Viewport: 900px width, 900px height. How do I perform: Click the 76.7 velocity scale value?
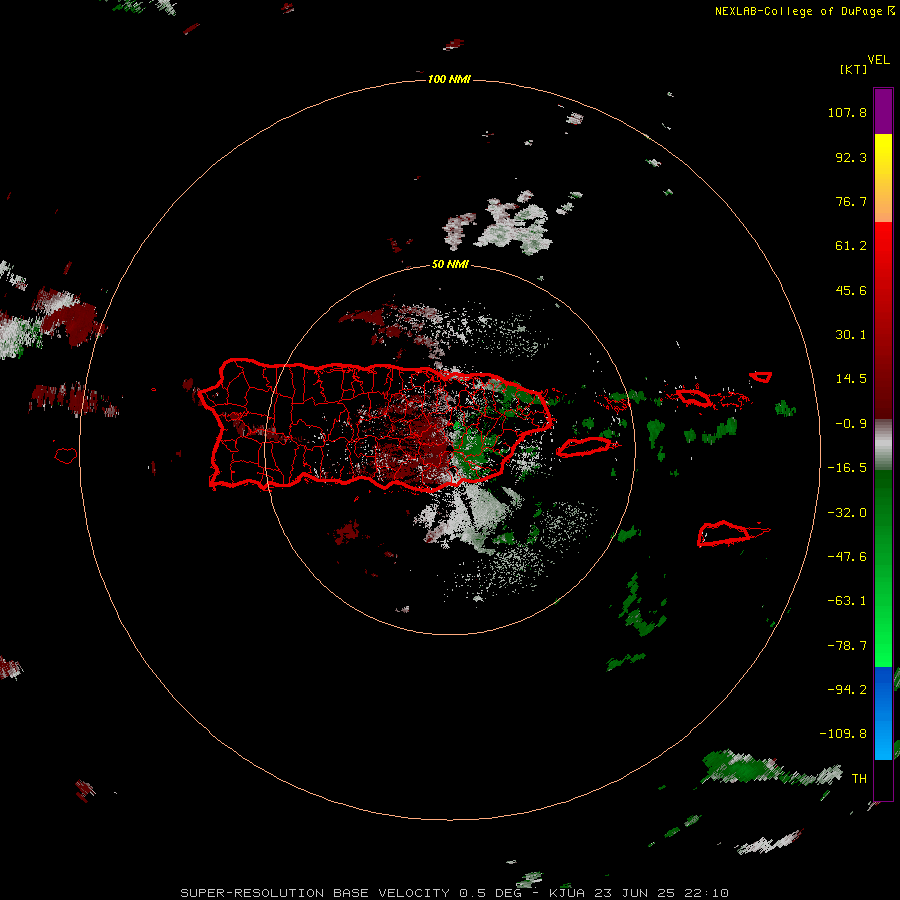[x=851, y=201]
